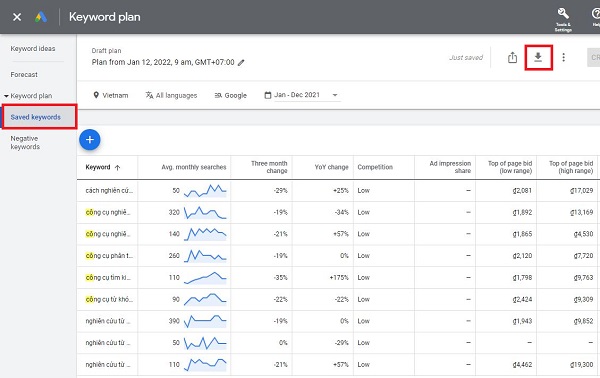This screenshot has height=378, width=600.
Task: Sort by Competition column header
Action: 375,167
